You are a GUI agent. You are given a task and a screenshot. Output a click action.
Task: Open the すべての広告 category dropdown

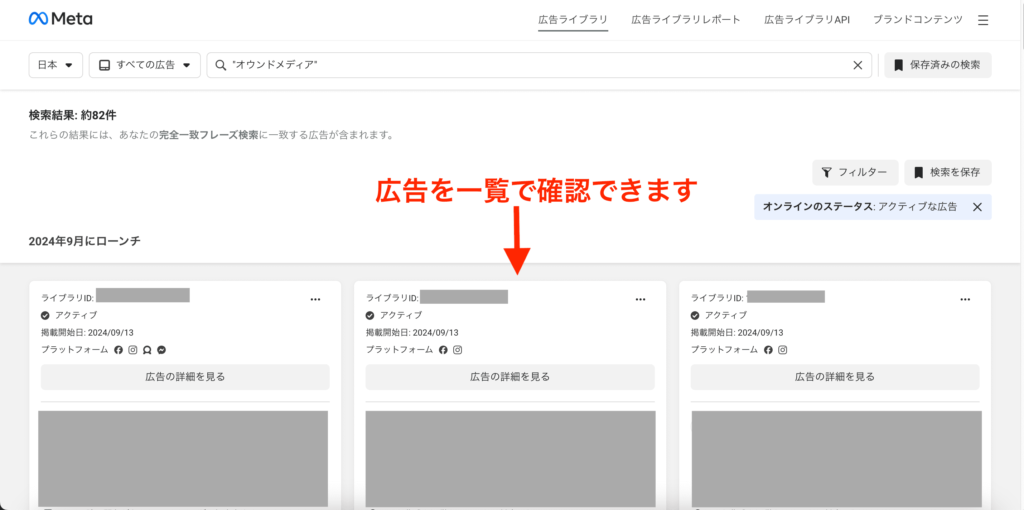point(144,65)
